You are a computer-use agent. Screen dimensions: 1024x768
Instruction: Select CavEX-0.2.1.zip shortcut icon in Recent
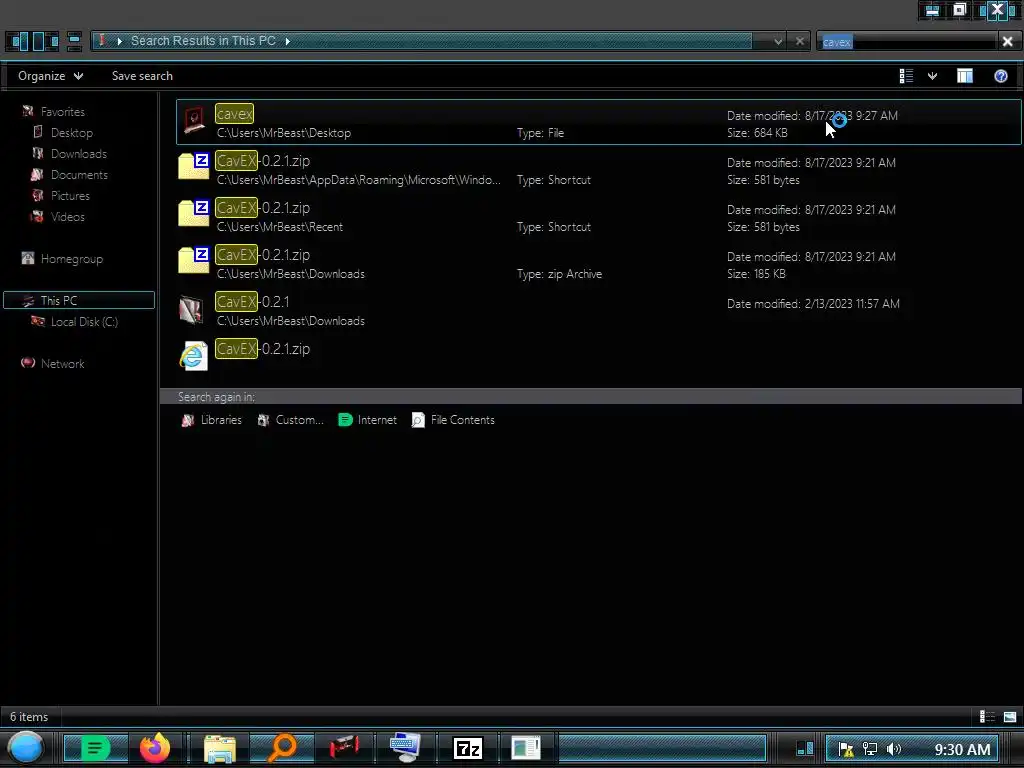(194, 213)
